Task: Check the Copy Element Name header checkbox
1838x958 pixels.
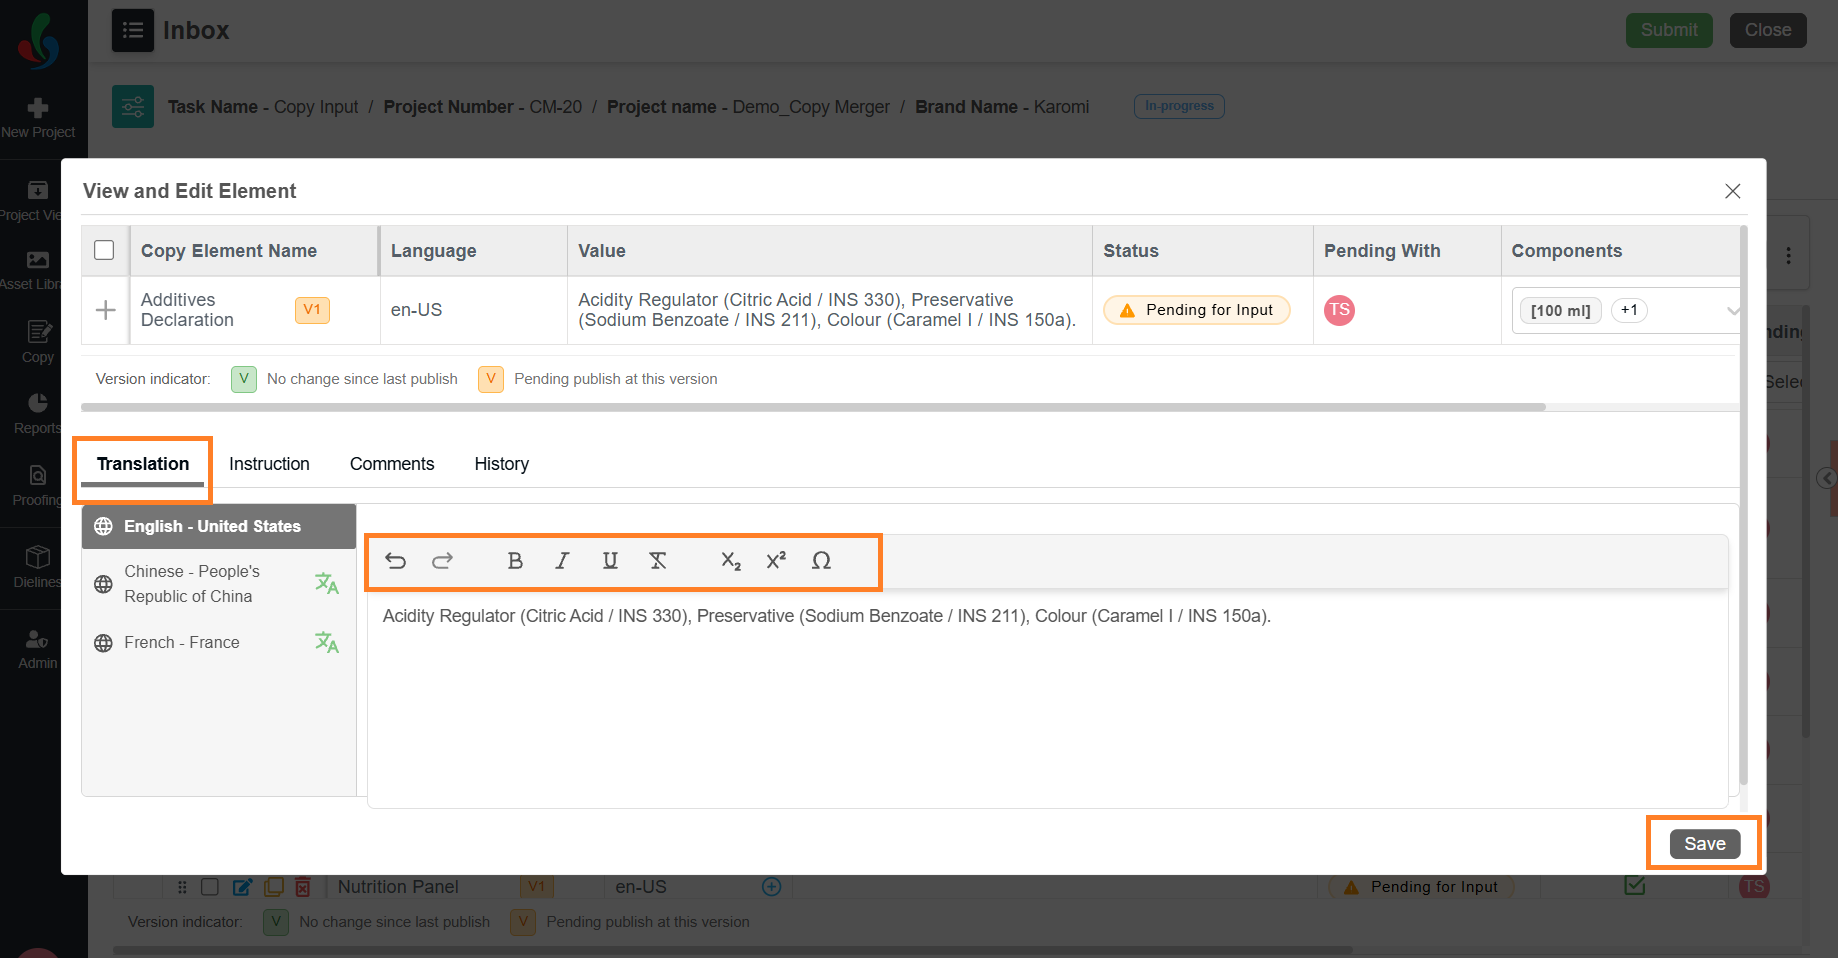Action: point(104,250)
